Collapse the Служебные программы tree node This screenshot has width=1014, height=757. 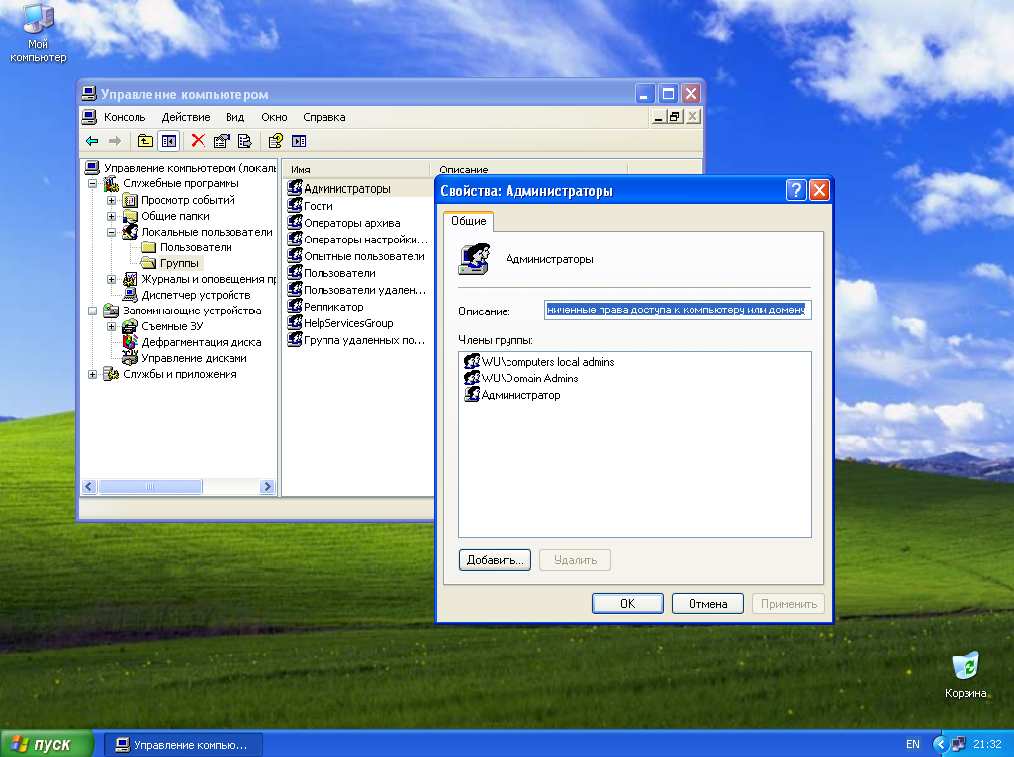tap(92, 184)
